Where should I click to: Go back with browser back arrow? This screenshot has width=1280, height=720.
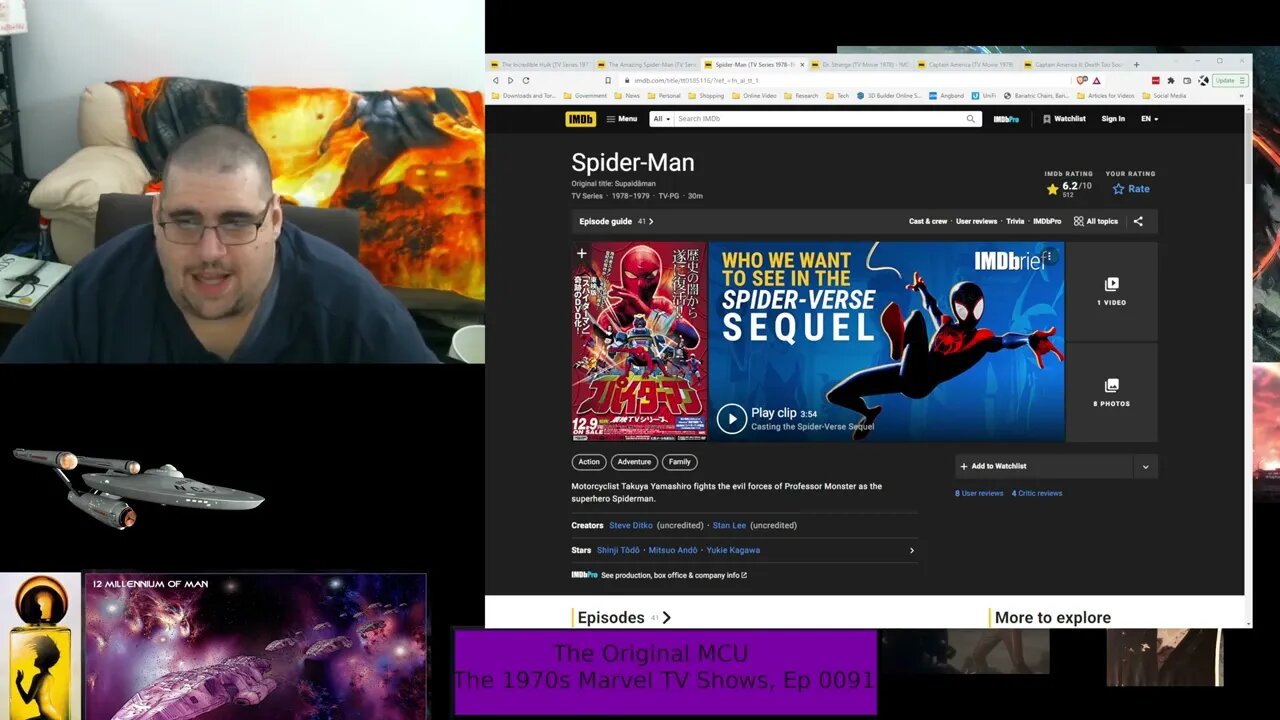pos(495,80)
